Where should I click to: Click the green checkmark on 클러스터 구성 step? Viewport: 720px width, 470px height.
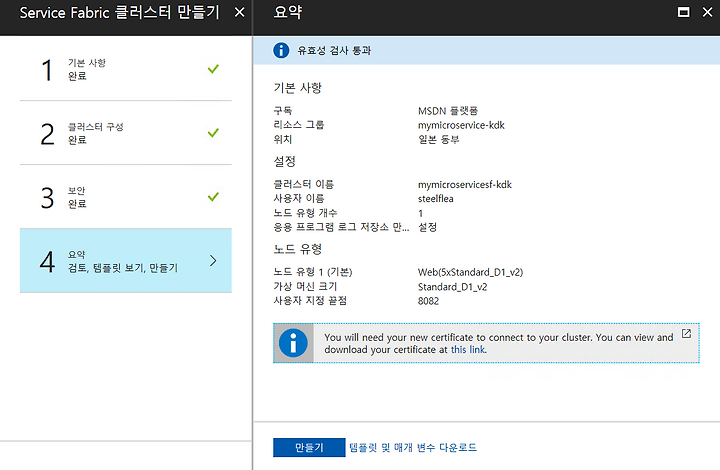click(213, 133)
